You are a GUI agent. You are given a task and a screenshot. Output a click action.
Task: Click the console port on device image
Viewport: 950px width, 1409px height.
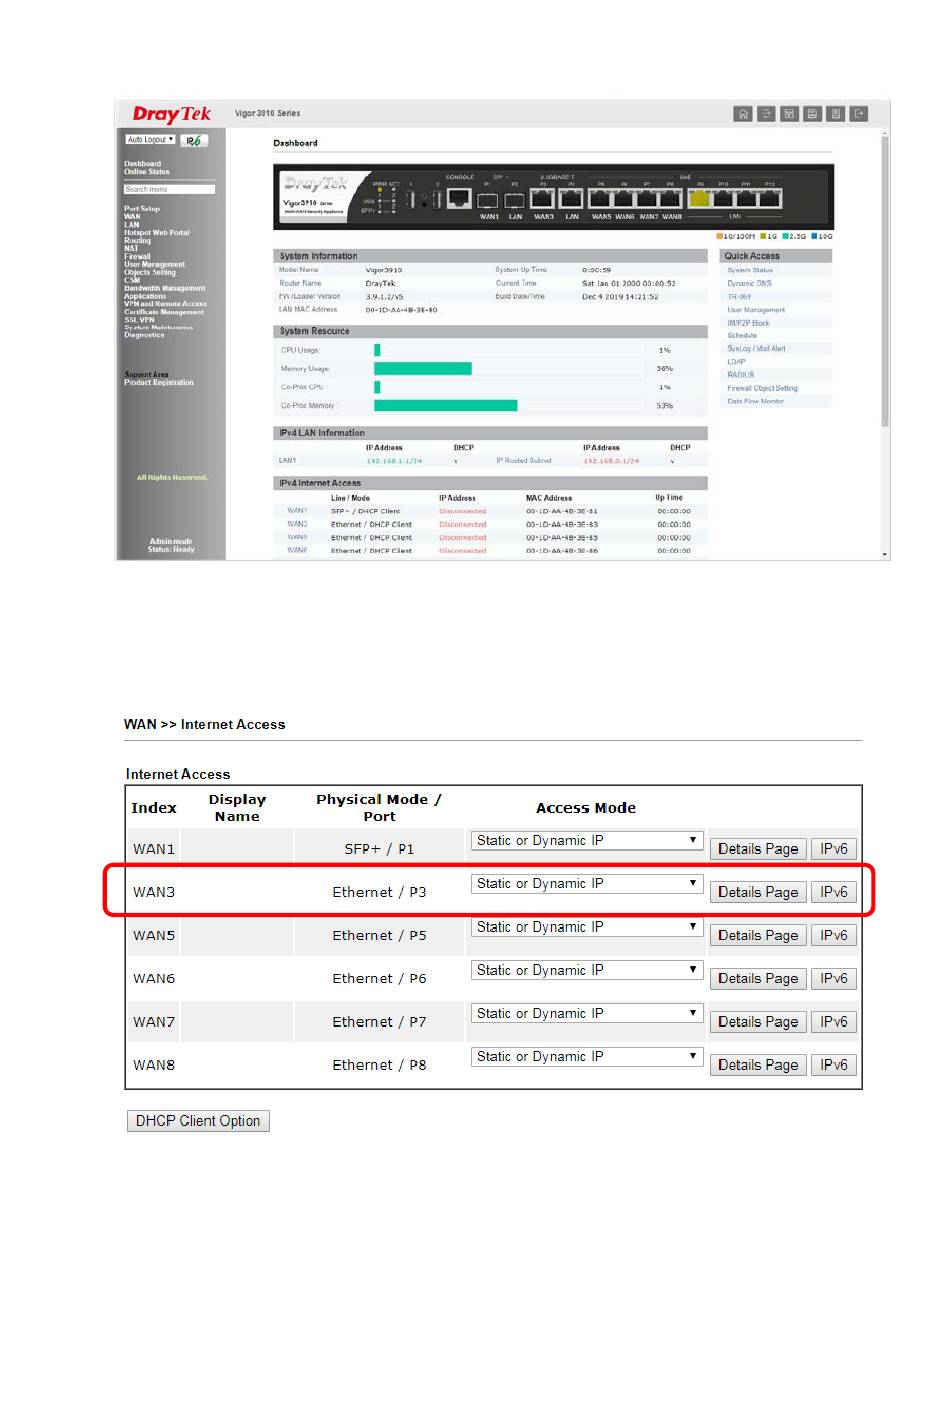(459, 198)
